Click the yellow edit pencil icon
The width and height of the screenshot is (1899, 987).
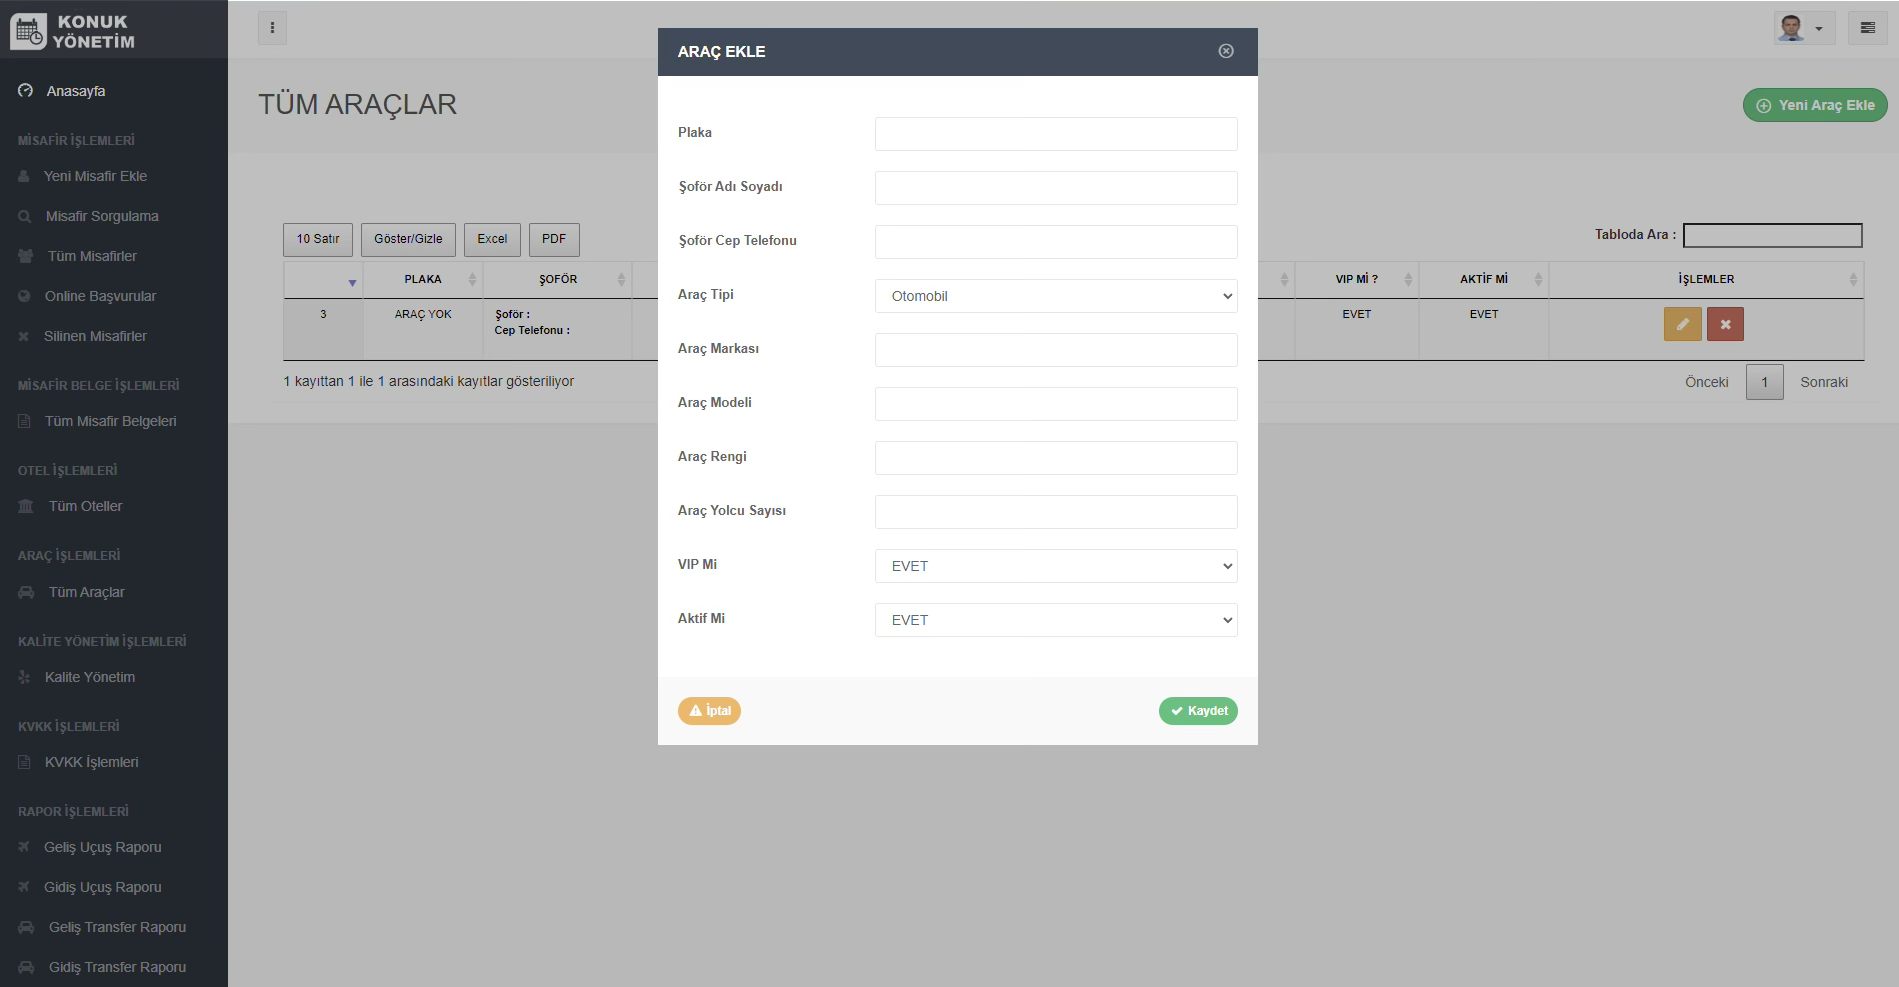click(x=1682, y=324)
